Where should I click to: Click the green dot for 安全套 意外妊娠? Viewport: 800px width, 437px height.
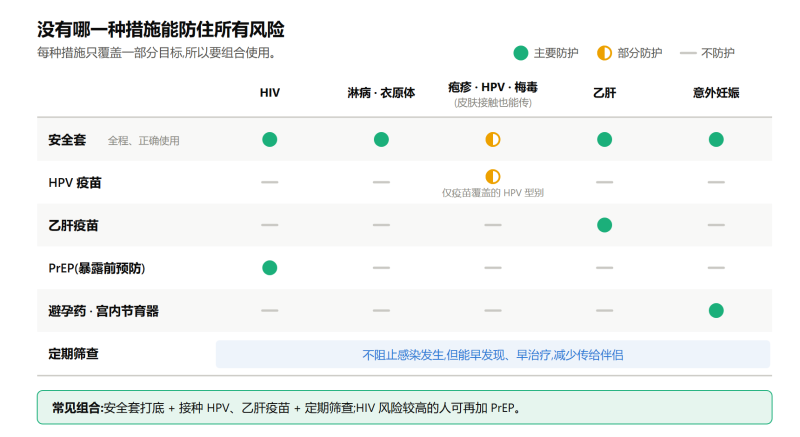click(x=716, y=139)
